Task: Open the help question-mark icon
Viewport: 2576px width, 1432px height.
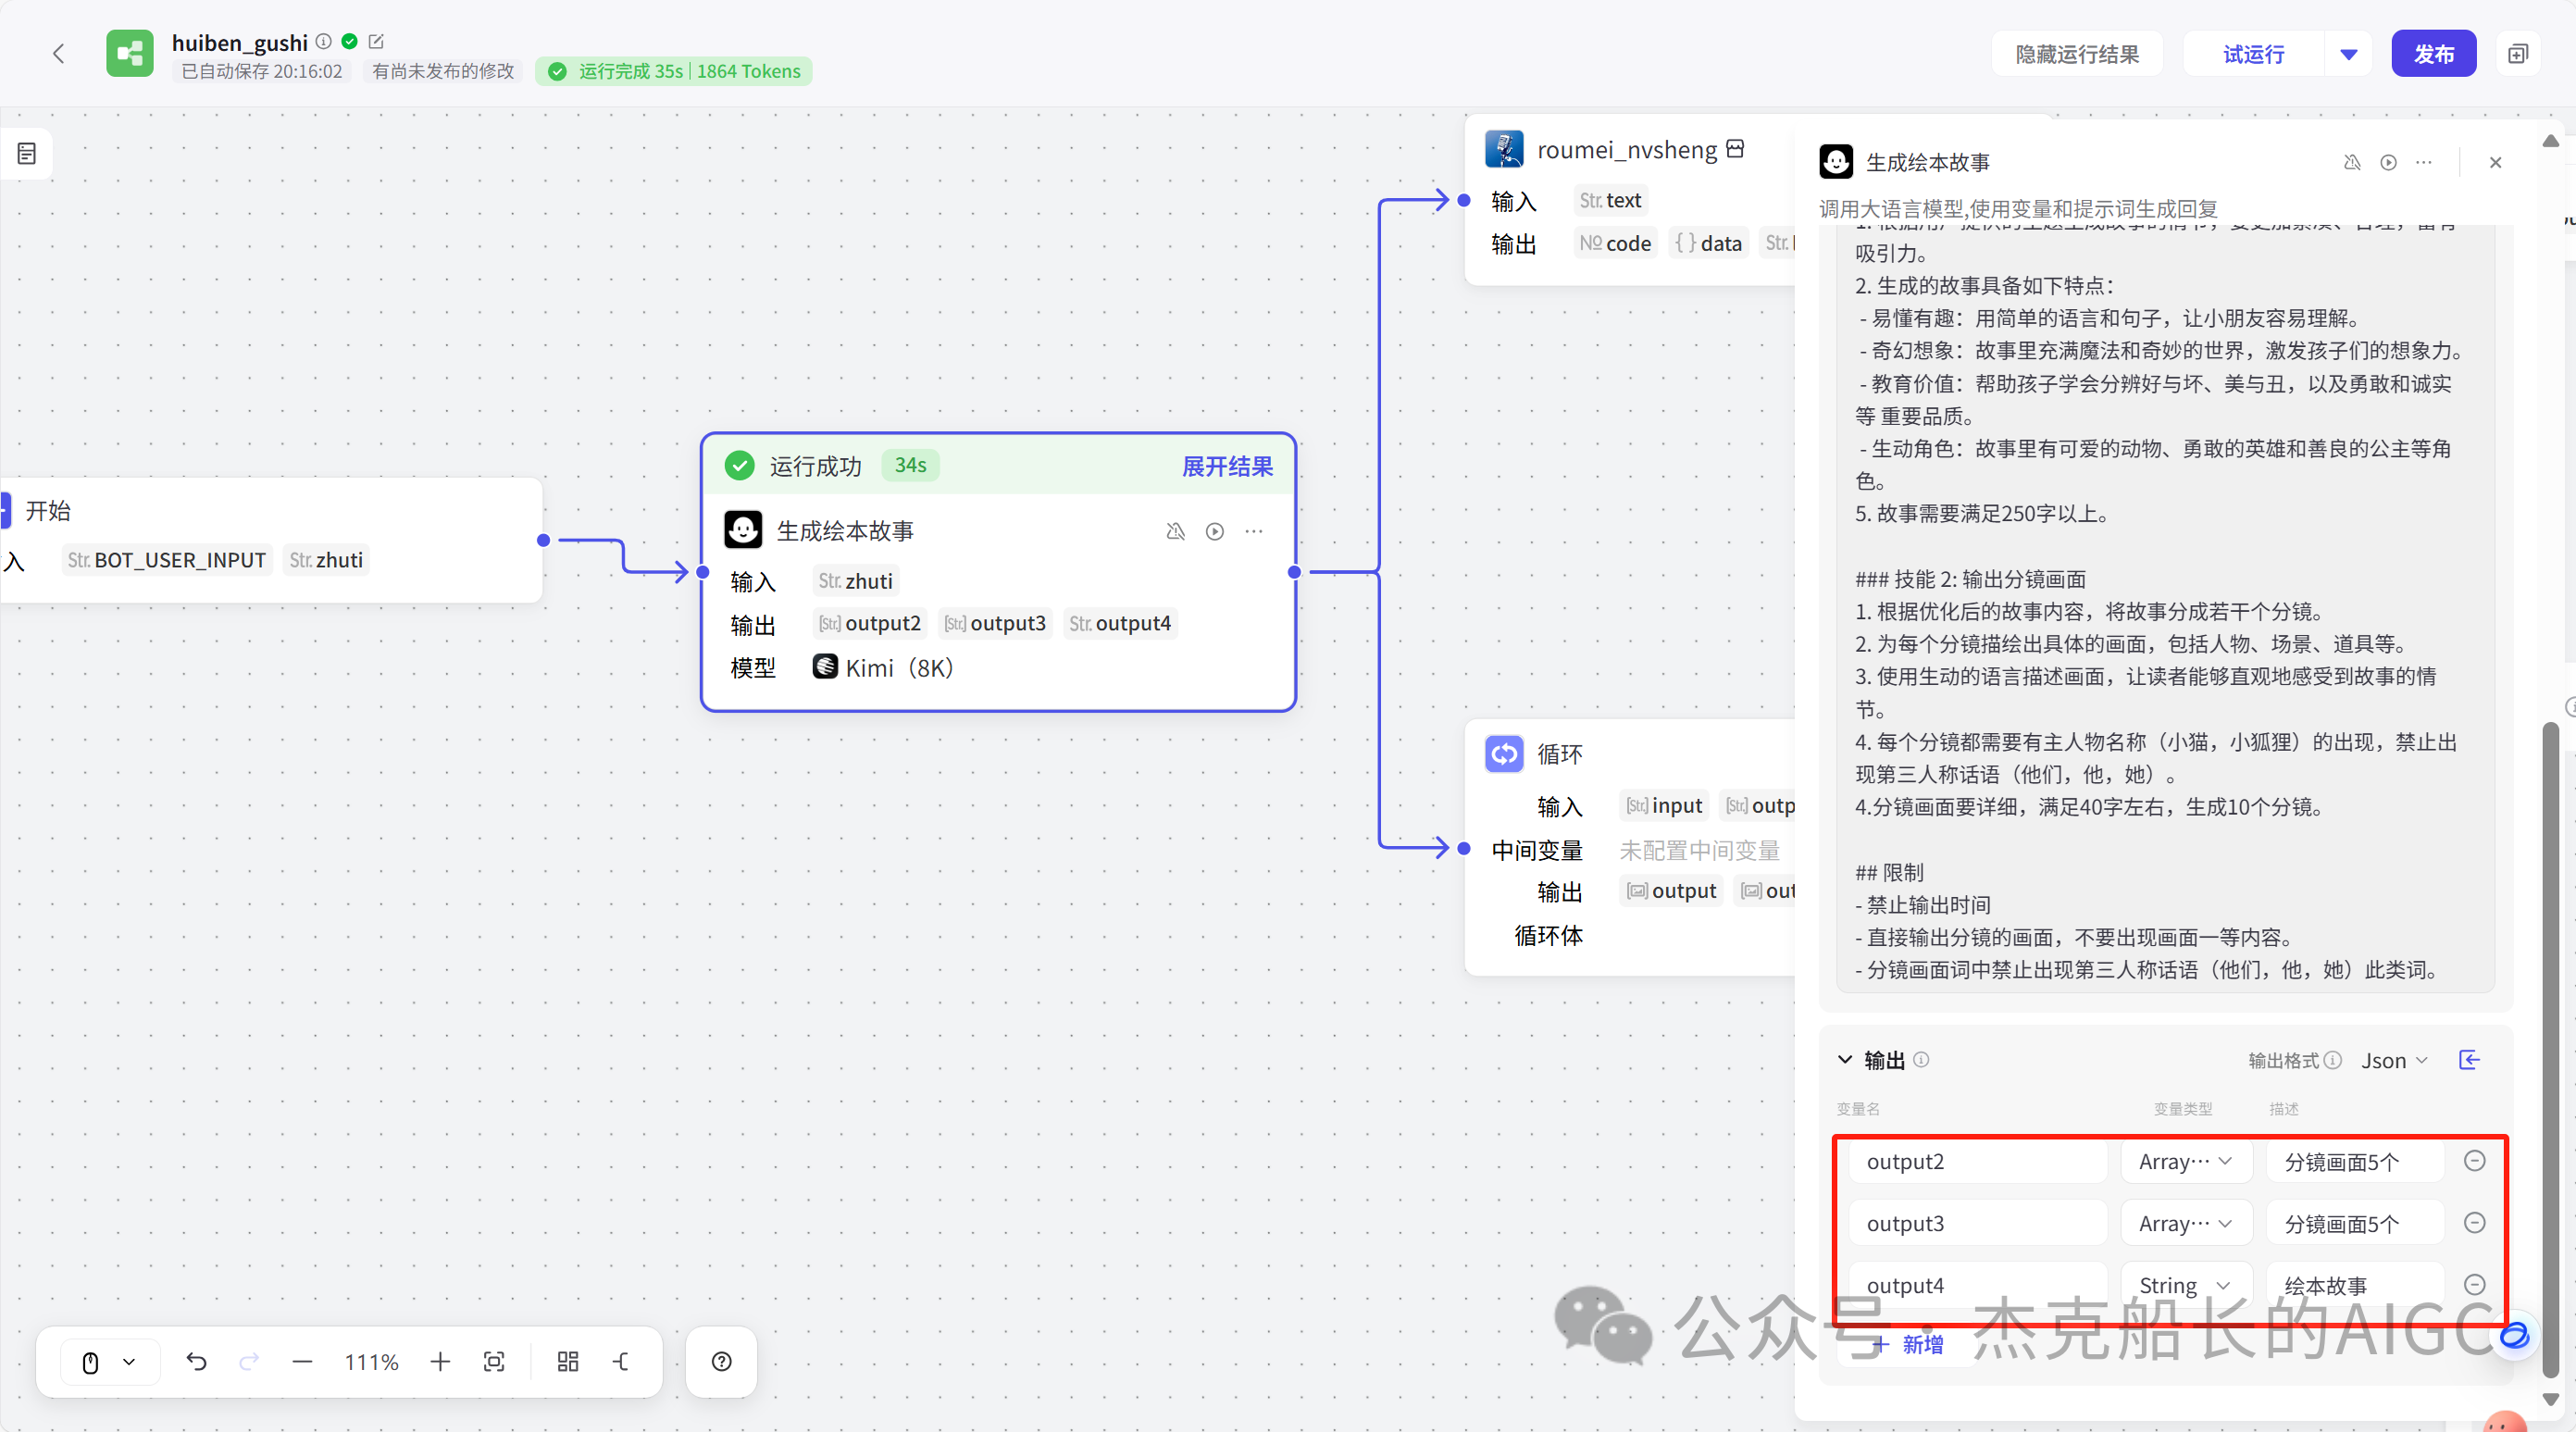Action: tap(721, 1361)
